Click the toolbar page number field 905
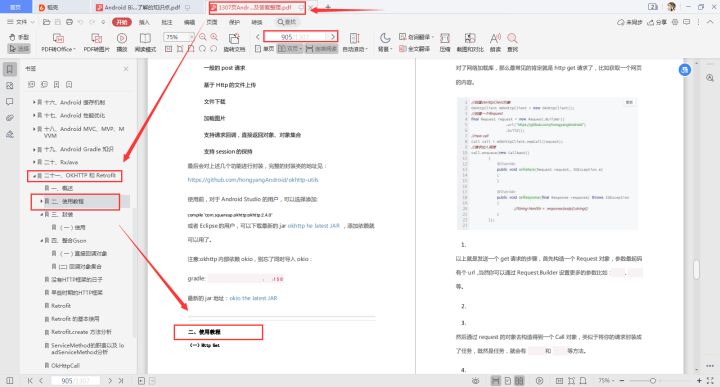Viewport: 720px width, 387px height. point(296,37)
